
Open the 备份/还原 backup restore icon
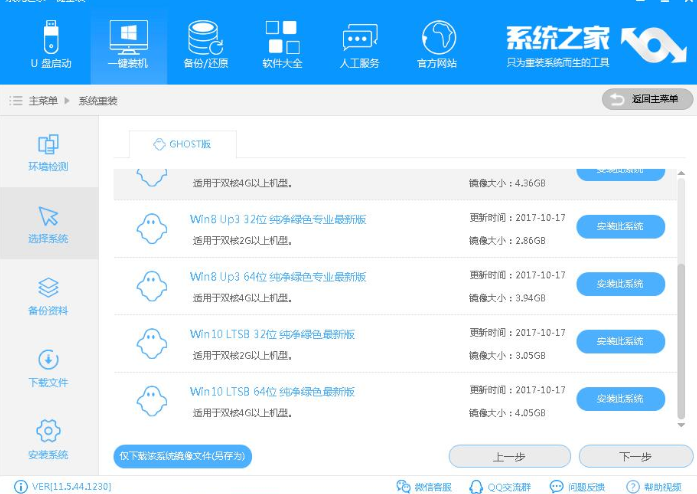pos(205,44)
